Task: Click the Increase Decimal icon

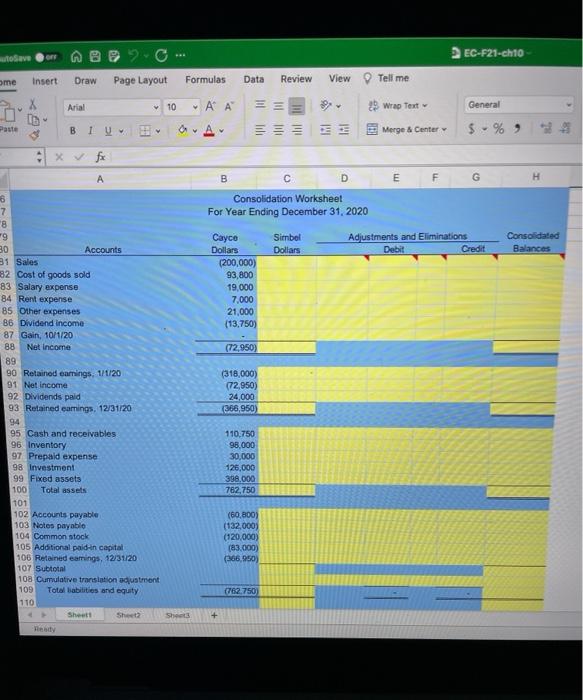Action: (x=546, y=129)
